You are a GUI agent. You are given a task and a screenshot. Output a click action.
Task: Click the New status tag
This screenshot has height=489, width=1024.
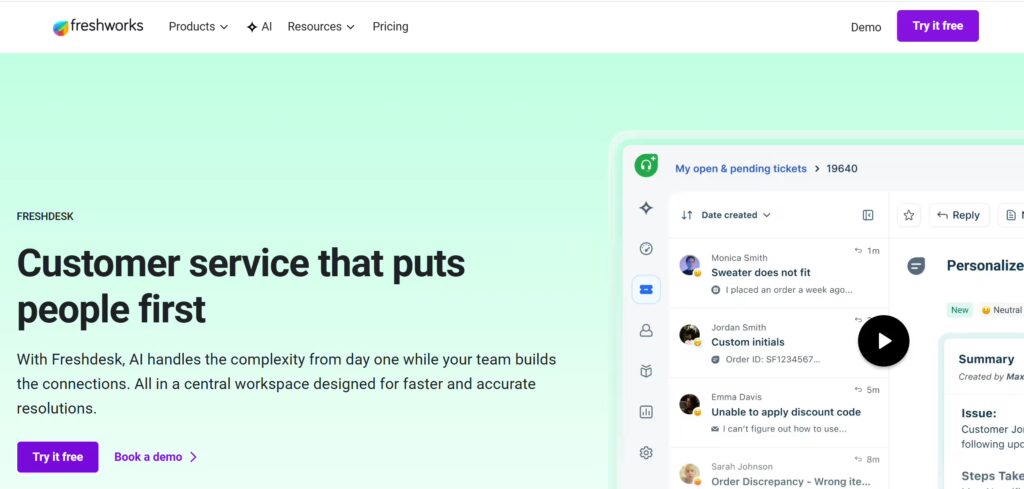959,310
